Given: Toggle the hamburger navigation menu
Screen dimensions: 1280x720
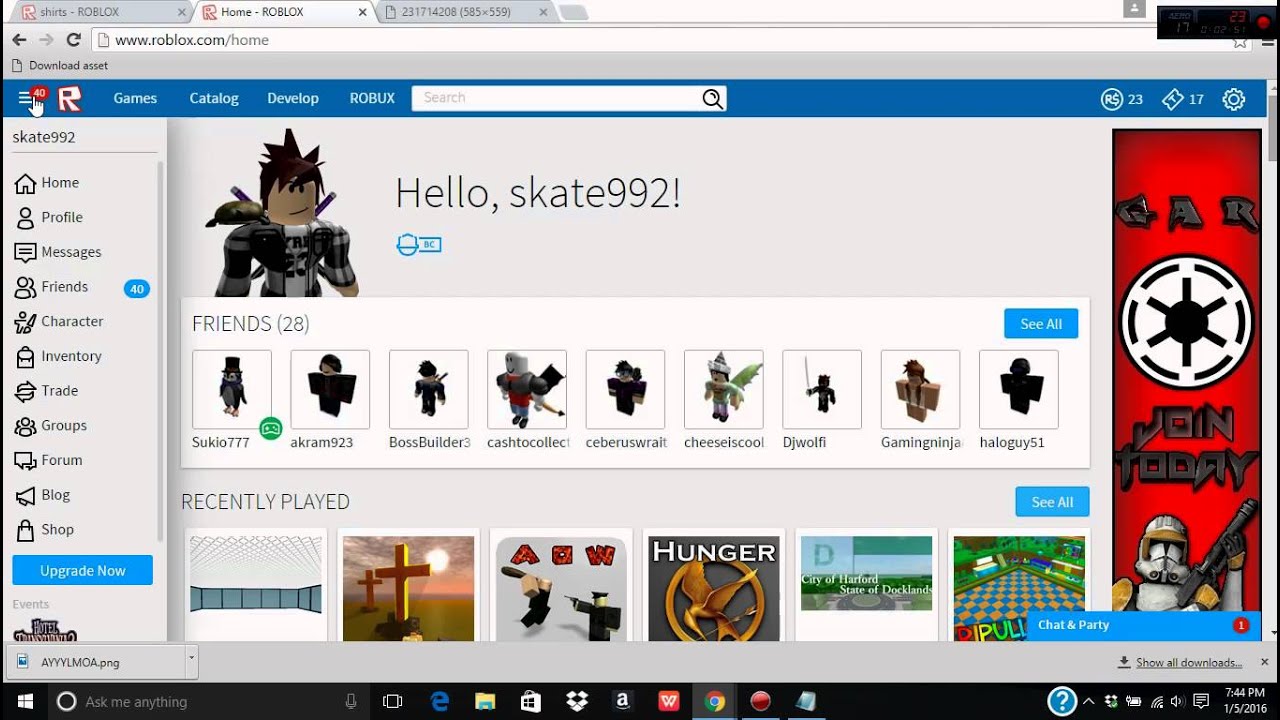Looking at the screenshot, I should (x=26, y=98).
